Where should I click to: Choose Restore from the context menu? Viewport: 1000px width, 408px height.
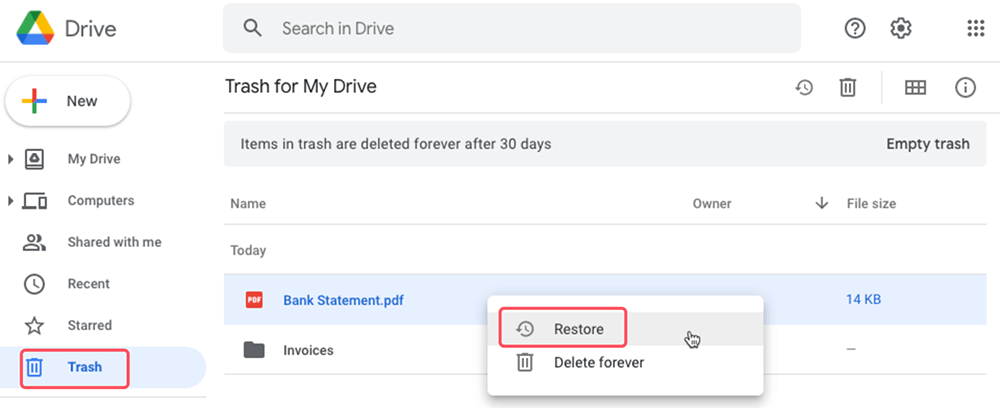coord(625,329)
